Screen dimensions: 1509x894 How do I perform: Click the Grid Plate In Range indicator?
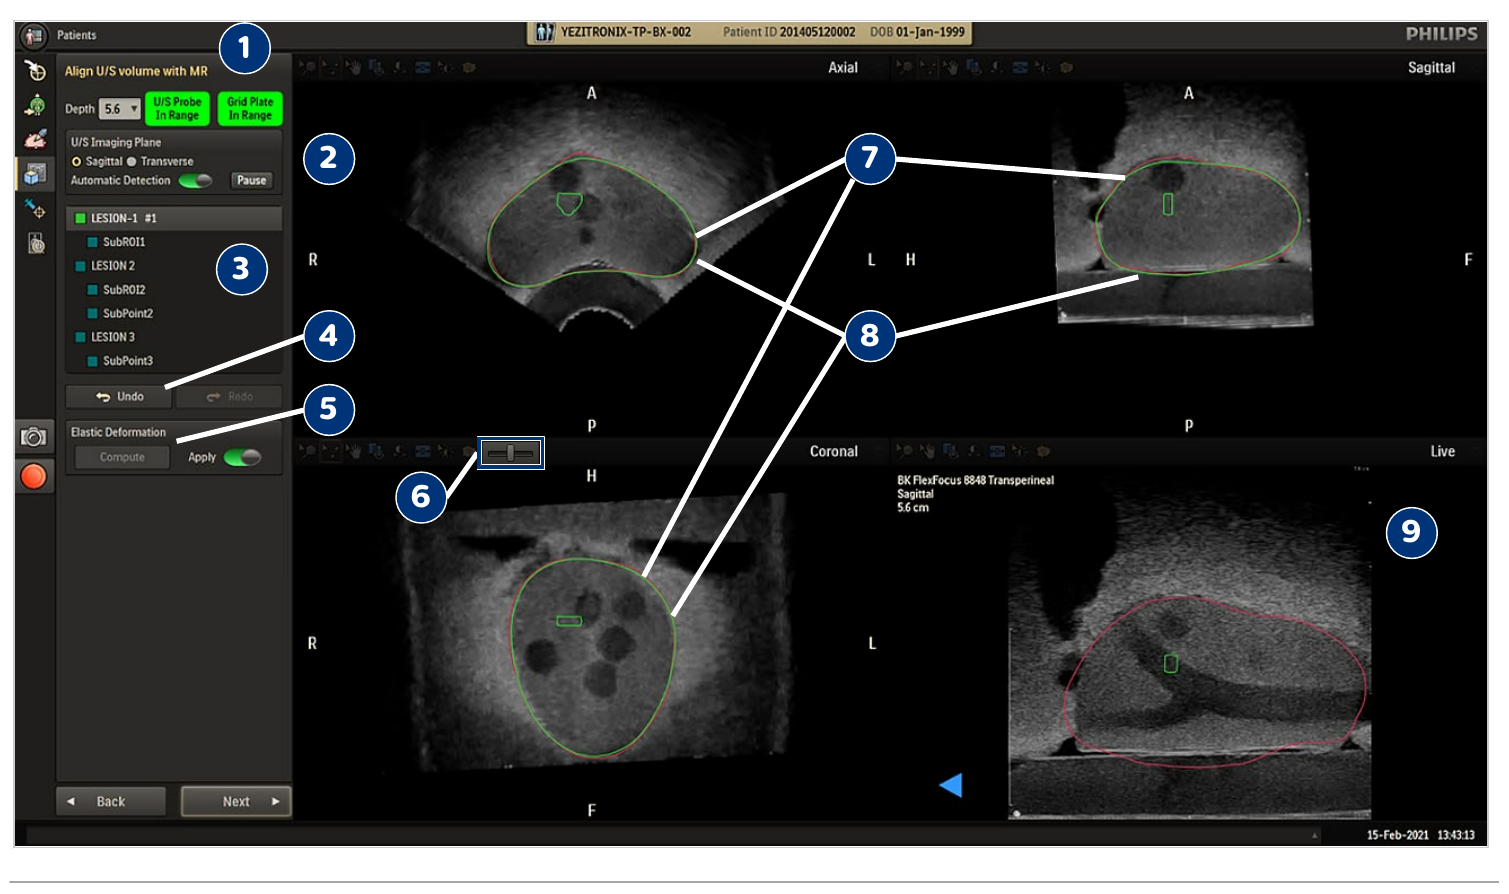coord(250,109)
